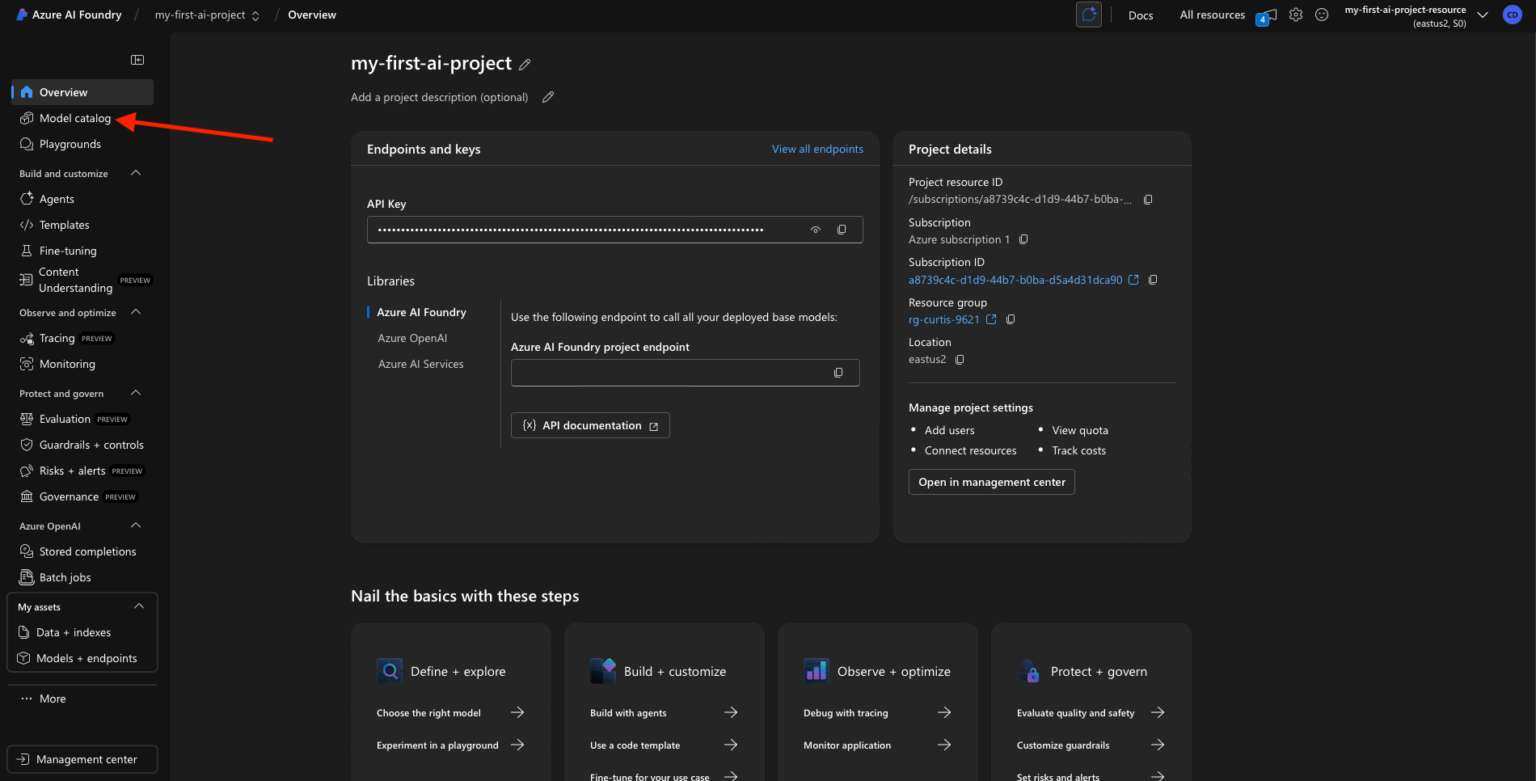The height and width of the screenshot is (781, 1536).
Task: Reveal the hidden API Key with eye icon
Action: tap(815, 230)
